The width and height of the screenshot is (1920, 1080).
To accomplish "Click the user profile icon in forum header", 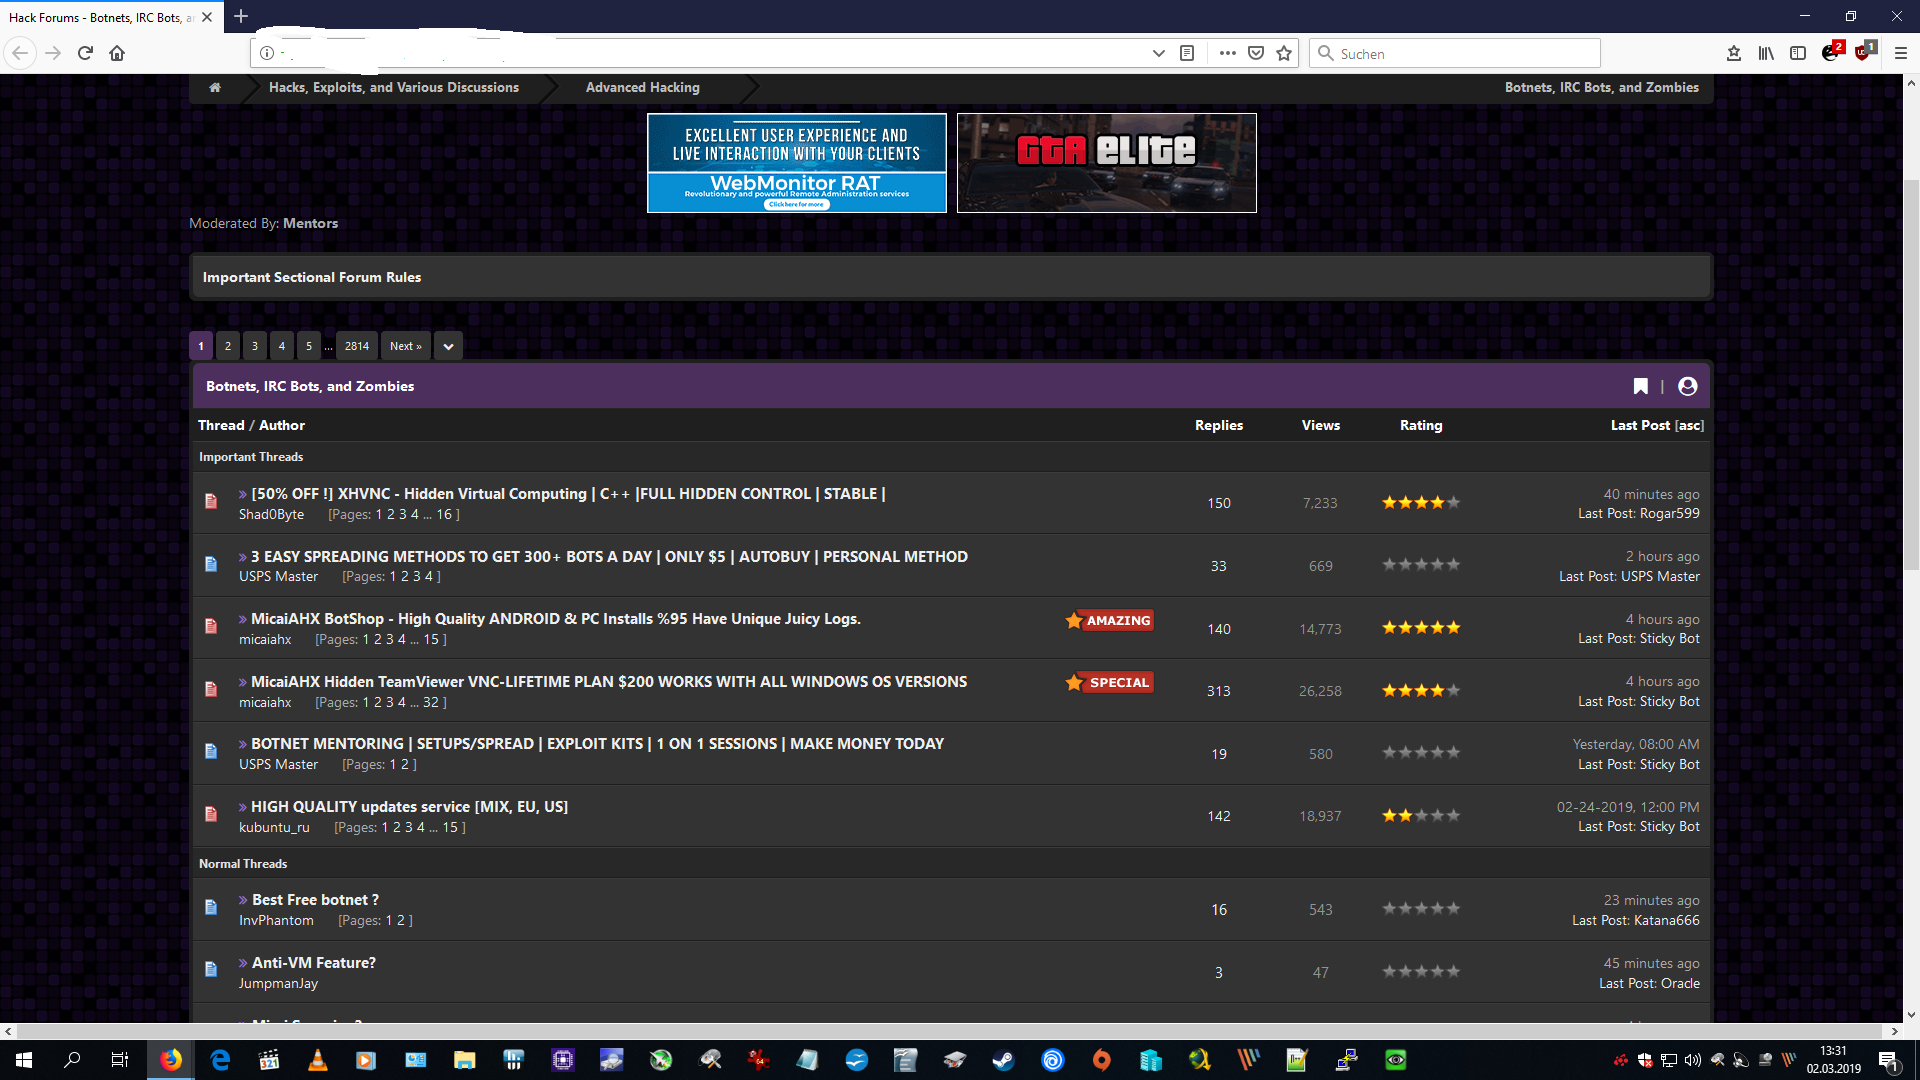I will click(x=1687, y=386).
